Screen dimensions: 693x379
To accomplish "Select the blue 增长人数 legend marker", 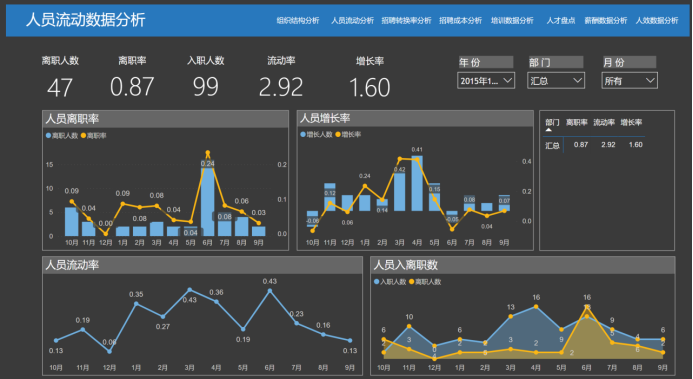I will (303, 134).
